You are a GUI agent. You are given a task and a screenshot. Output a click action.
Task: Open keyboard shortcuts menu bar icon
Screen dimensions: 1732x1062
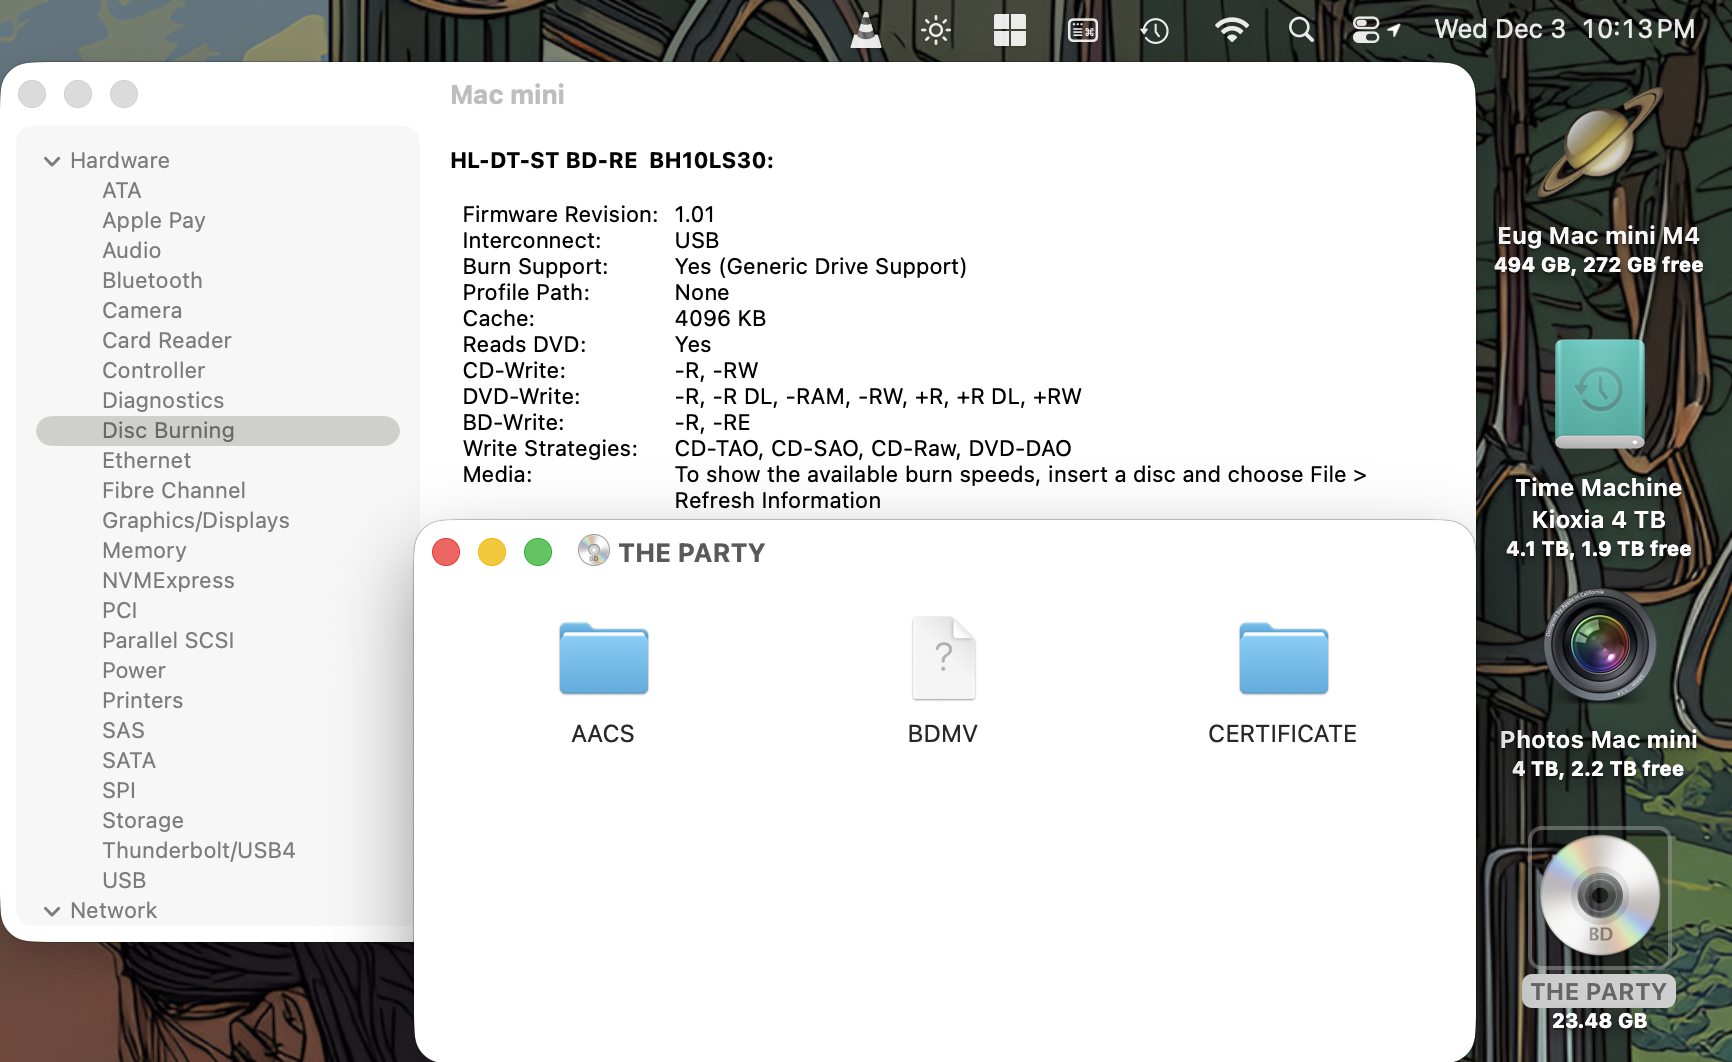(1083, 30)
